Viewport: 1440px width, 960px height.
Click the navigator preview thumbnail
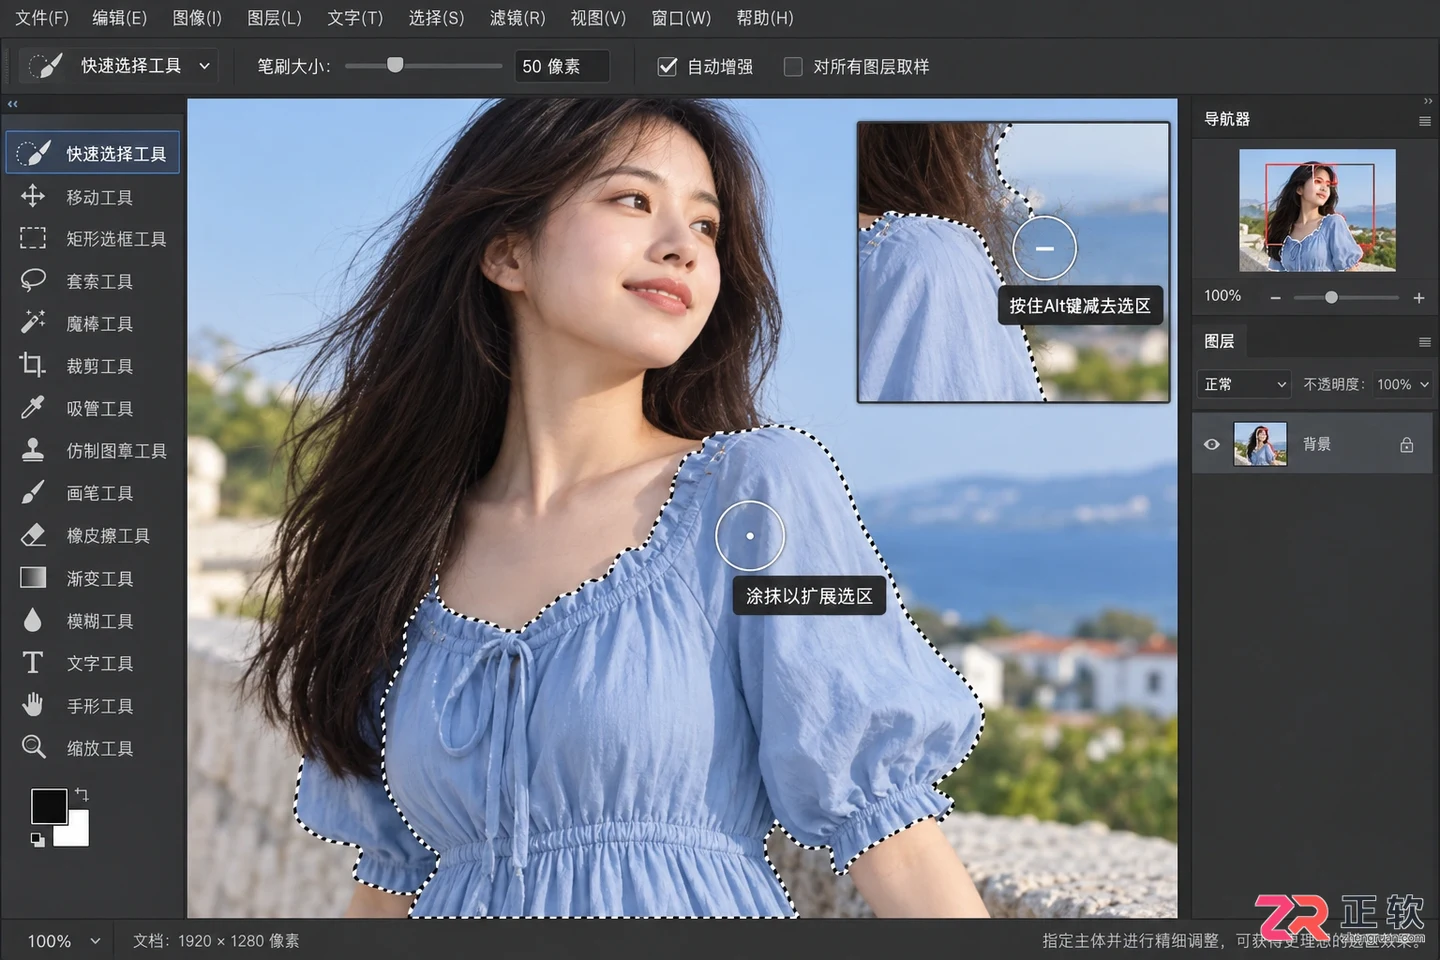[1317, 210]
